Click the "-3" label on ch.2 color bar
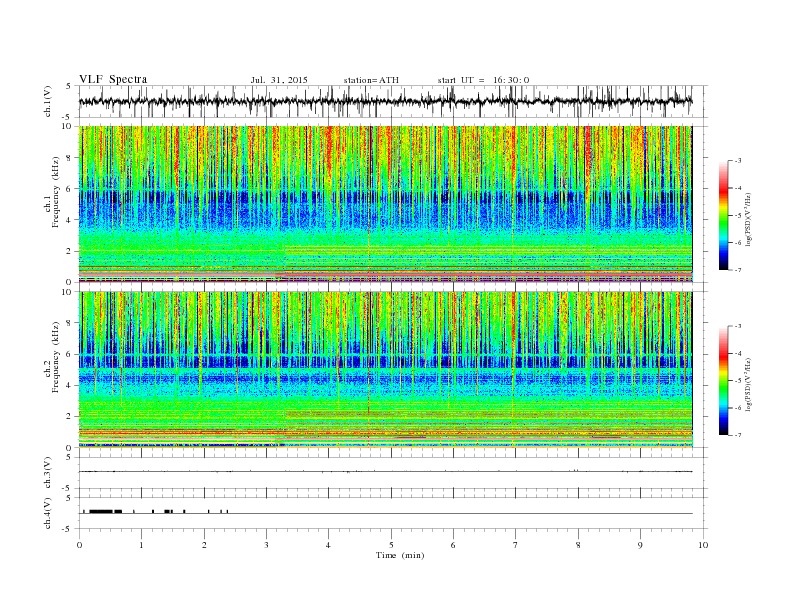 (x=738, y=326)
